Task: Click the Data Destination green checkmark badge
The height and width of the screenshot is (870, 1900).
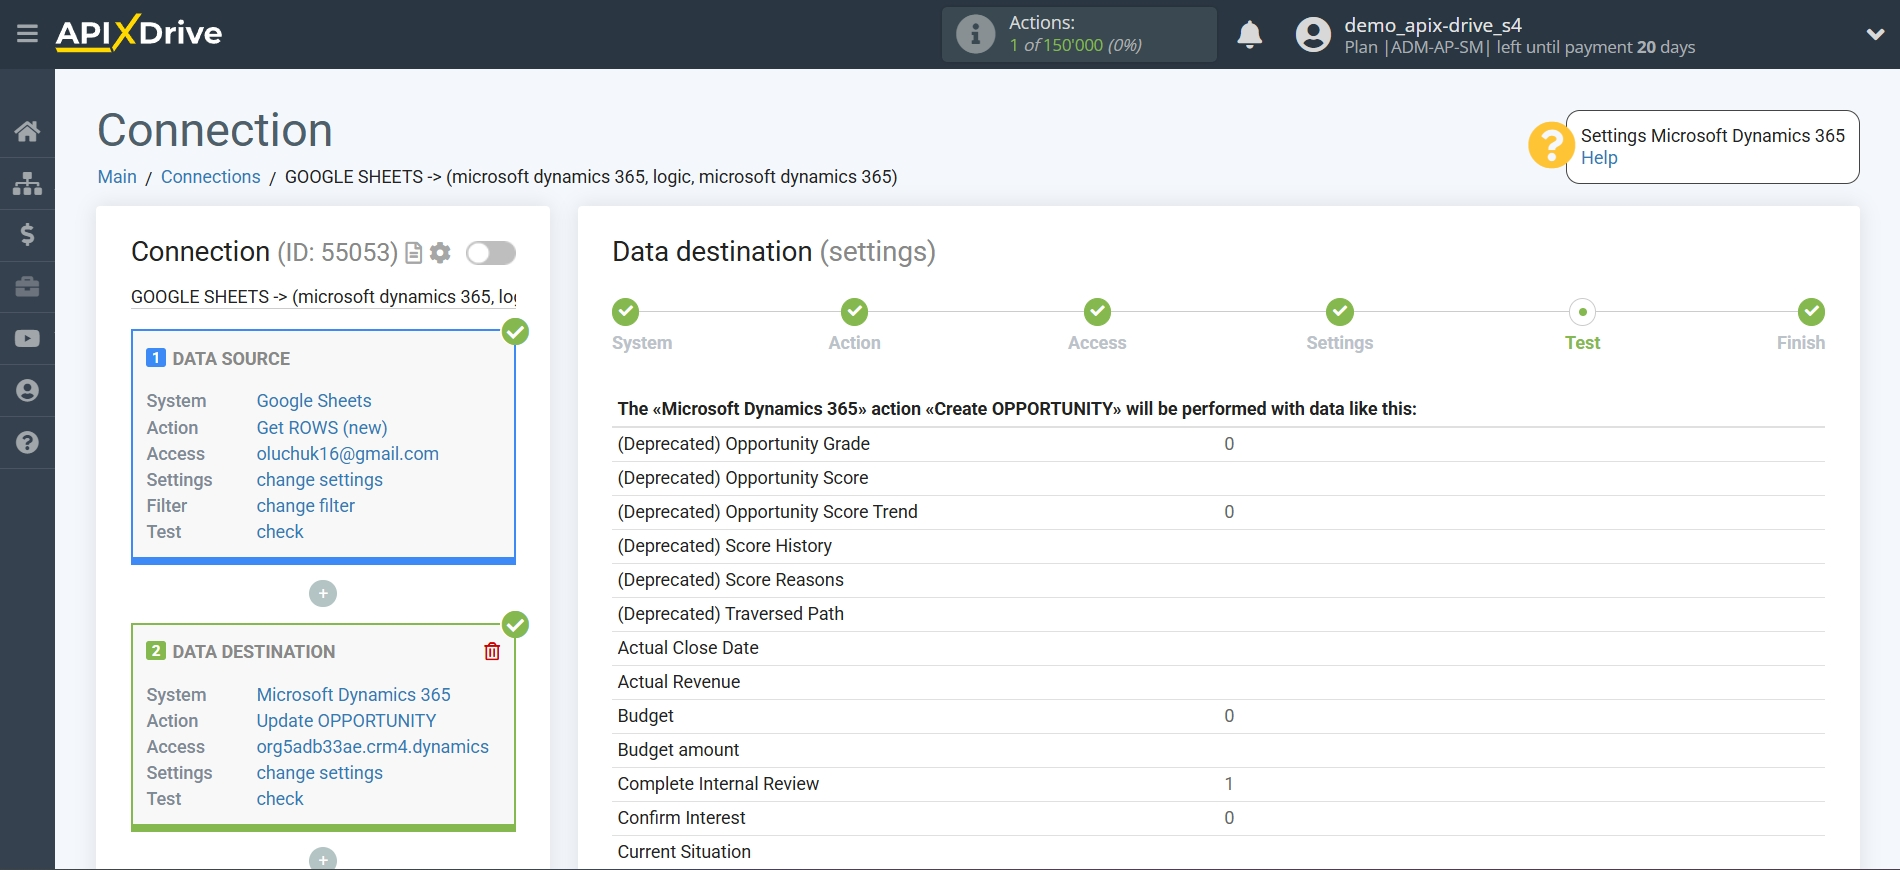Action: coord(515,625)
